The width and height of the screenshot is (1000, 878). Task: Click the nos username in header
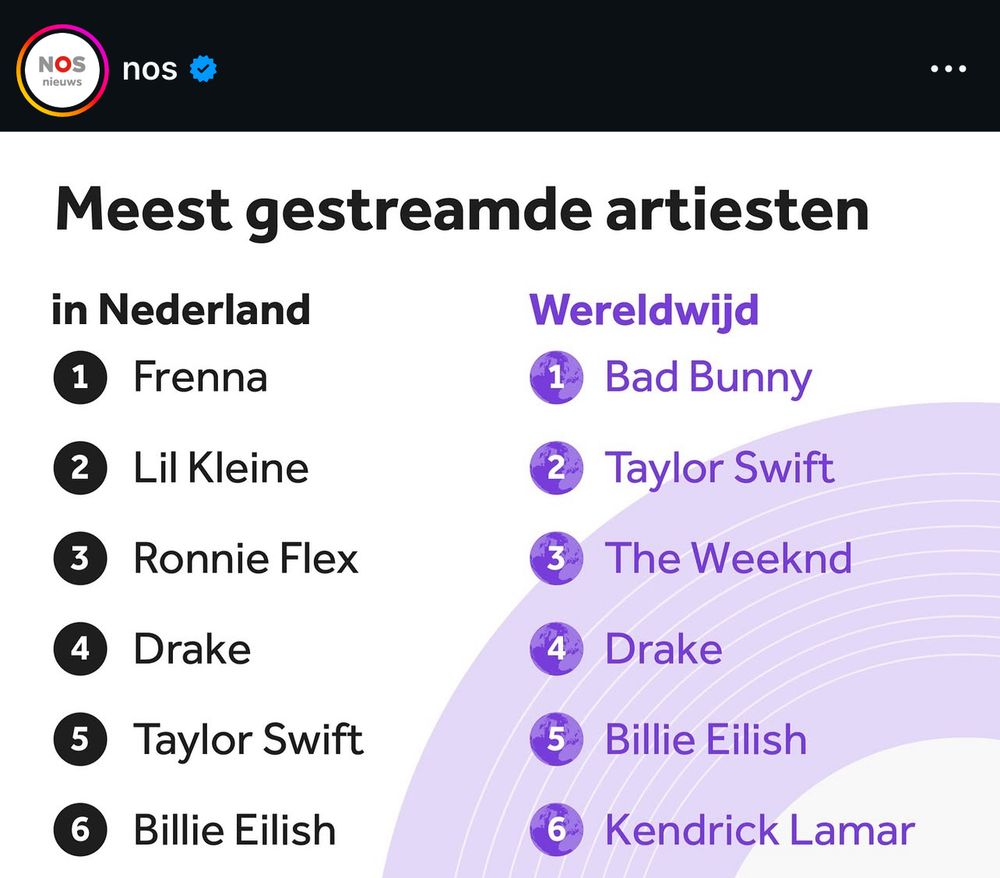(x=150, y=69)
